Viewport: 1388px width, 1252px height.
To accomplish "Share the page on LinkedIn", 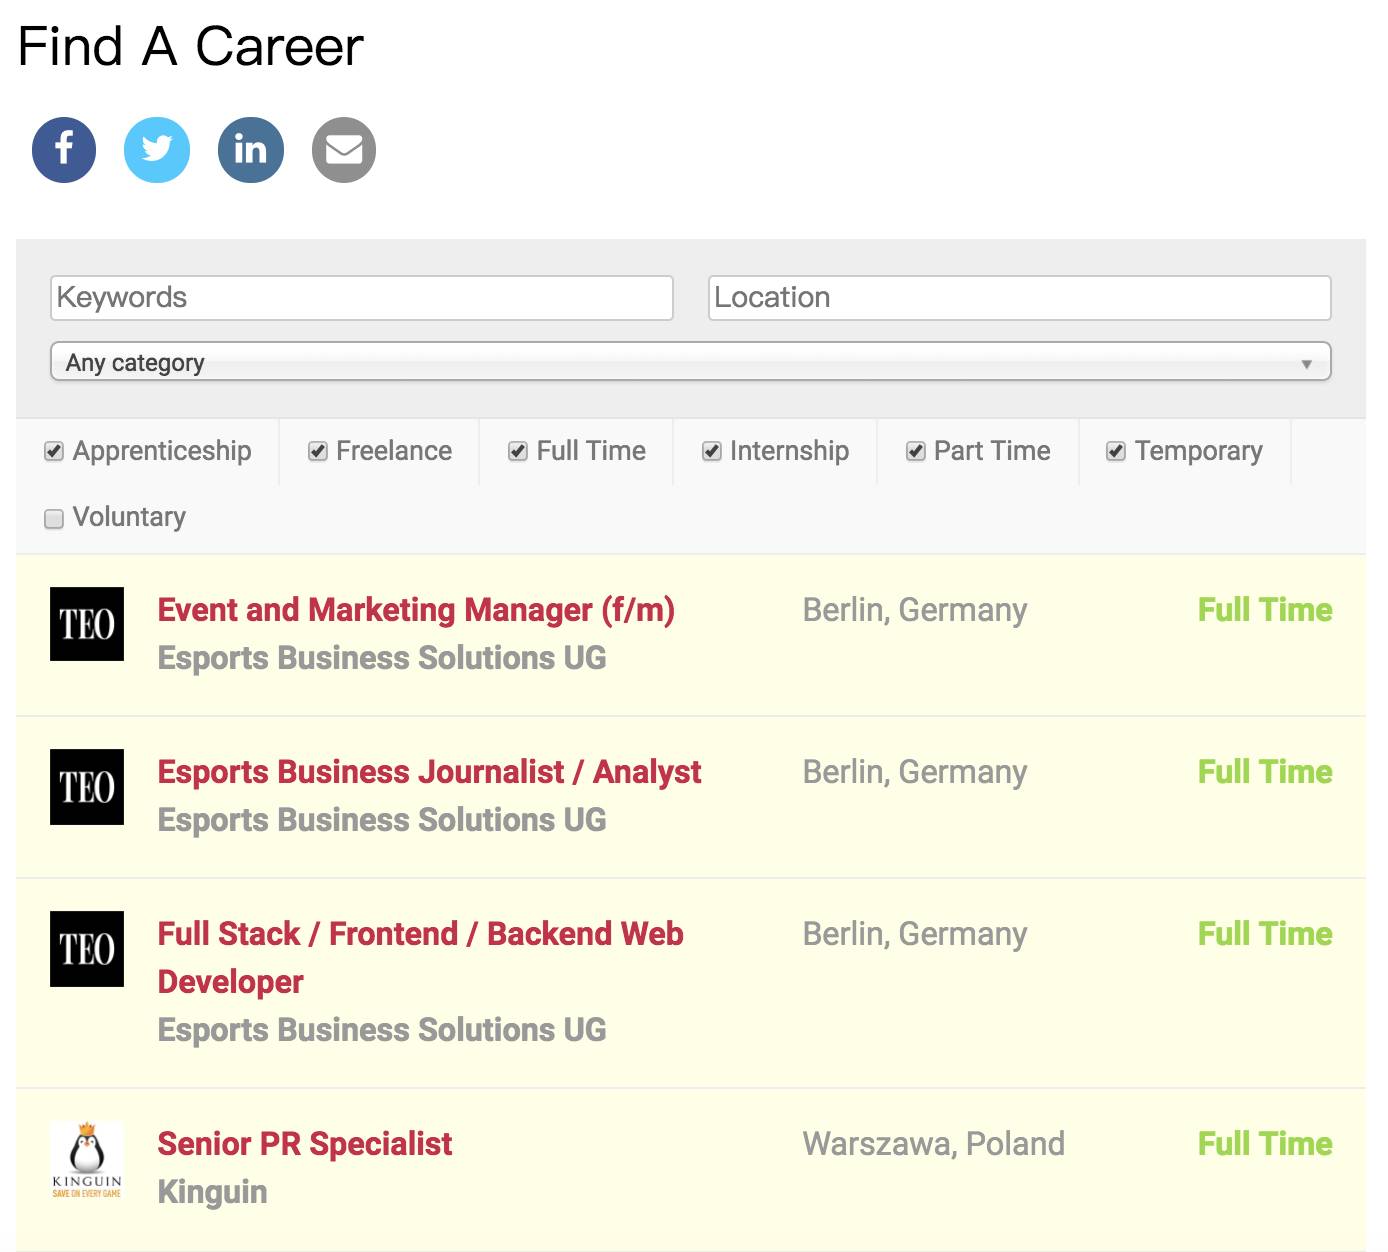I will (250, 150).
